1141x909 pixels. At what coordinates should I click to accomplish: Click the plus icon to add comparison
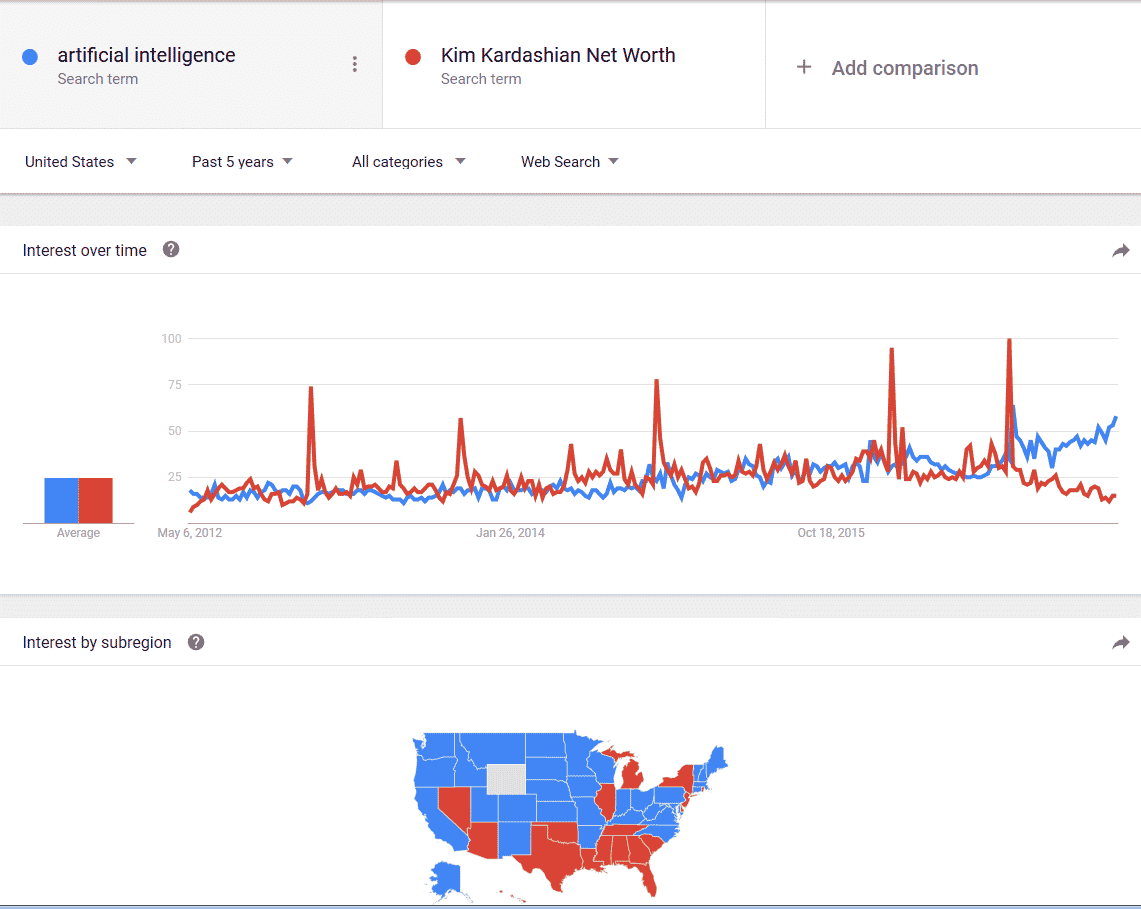(x=804, y=67)
